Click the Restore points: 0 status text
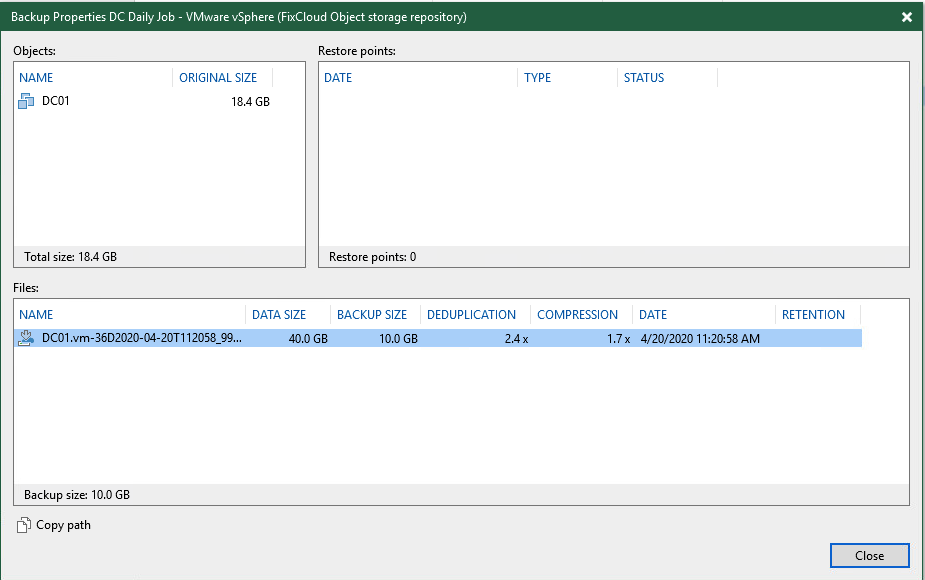 (372, 257)
